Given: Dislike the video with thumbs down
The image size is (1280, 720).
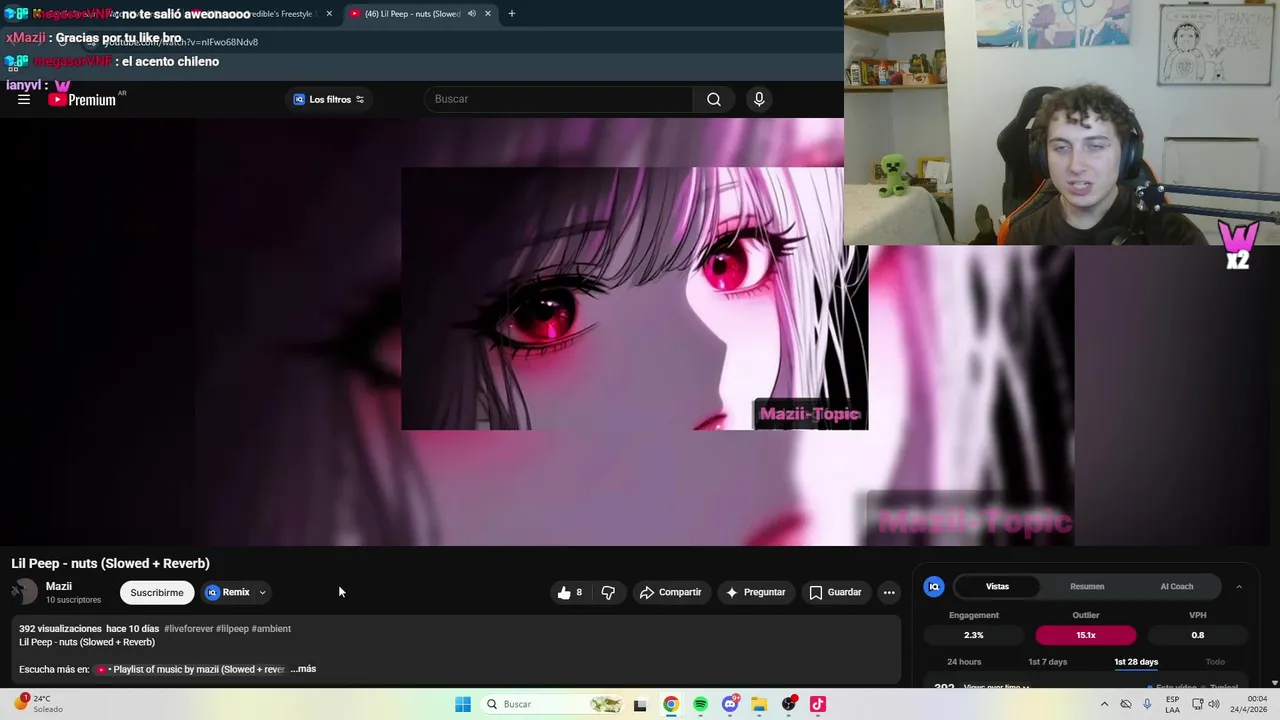Looking at the screenshot, I should (608, 592).
